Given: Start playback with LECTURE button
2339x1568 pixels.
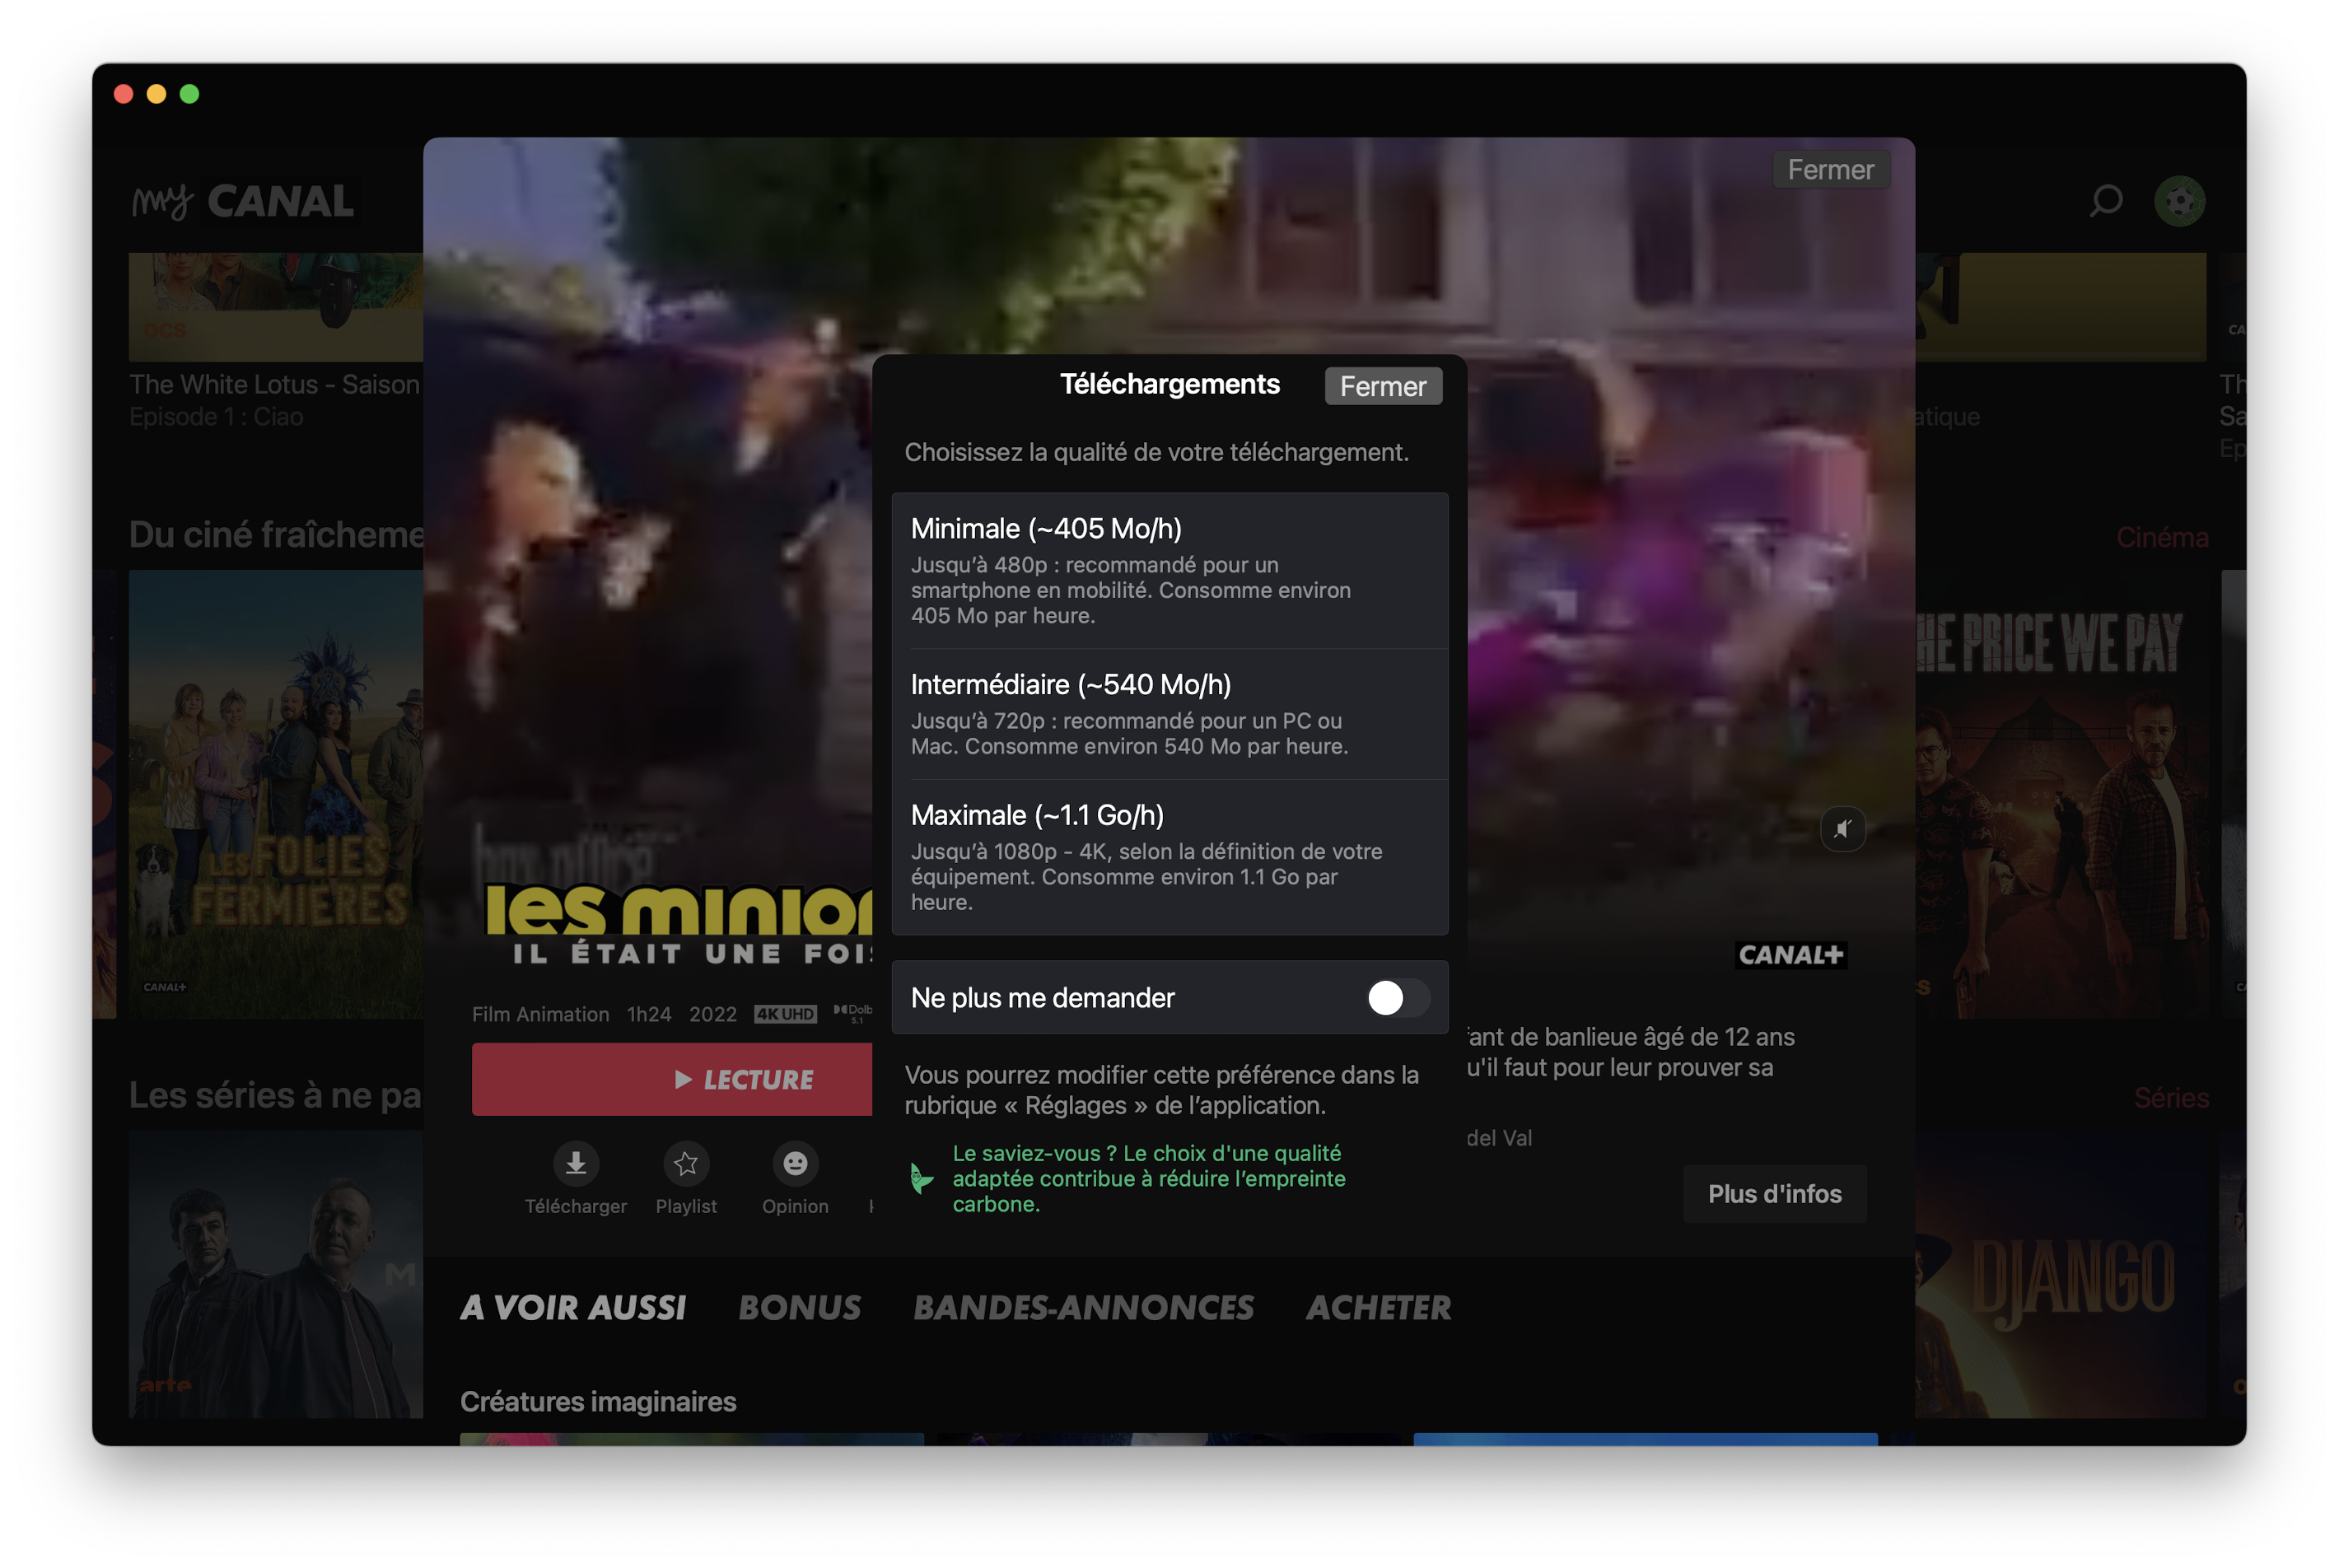Looking at the screenshot, I should point(672,1080).
